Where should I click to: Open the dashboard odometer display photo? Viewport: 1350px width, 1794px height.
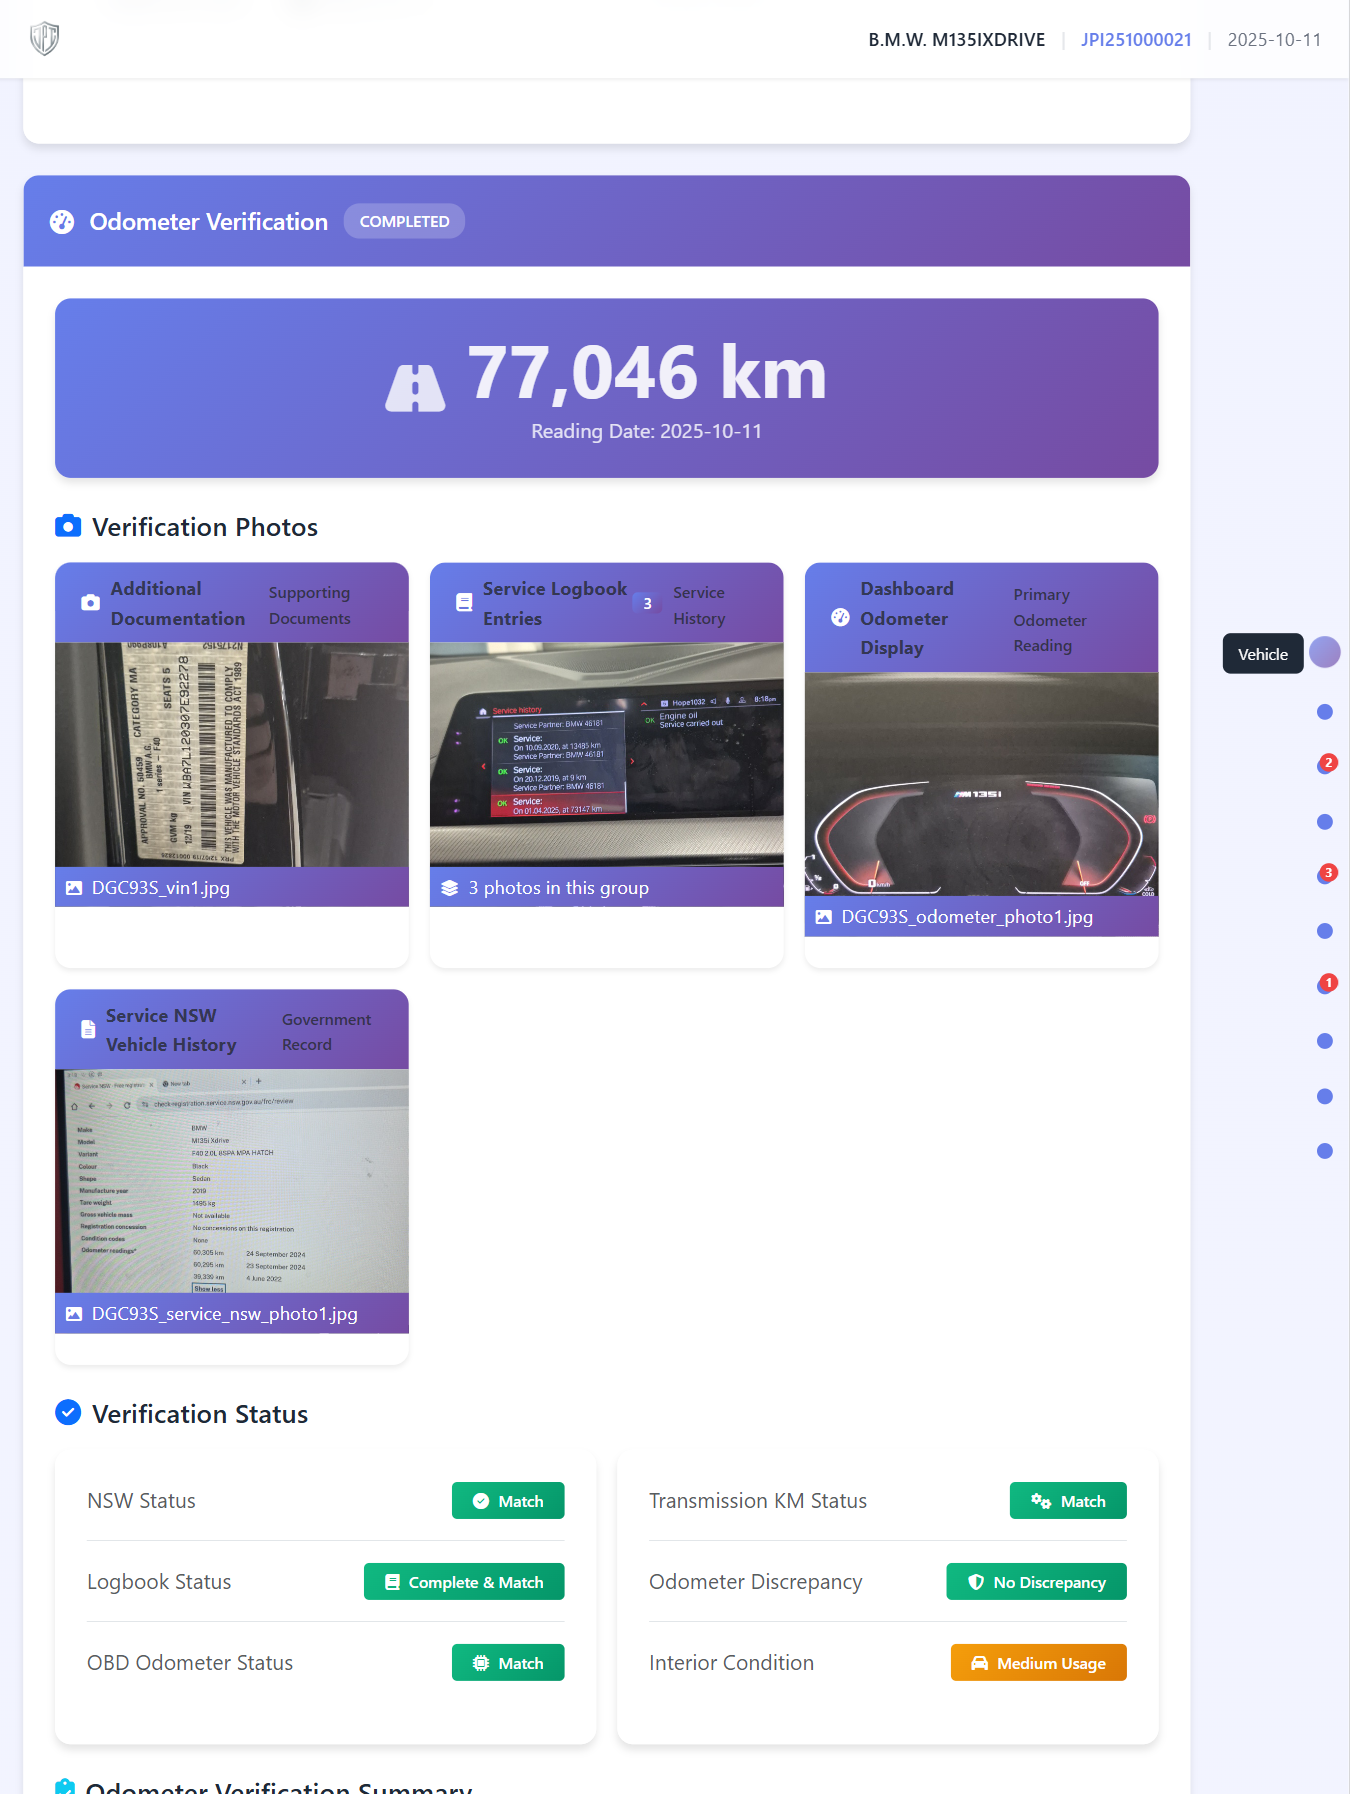tap(981, 784)
